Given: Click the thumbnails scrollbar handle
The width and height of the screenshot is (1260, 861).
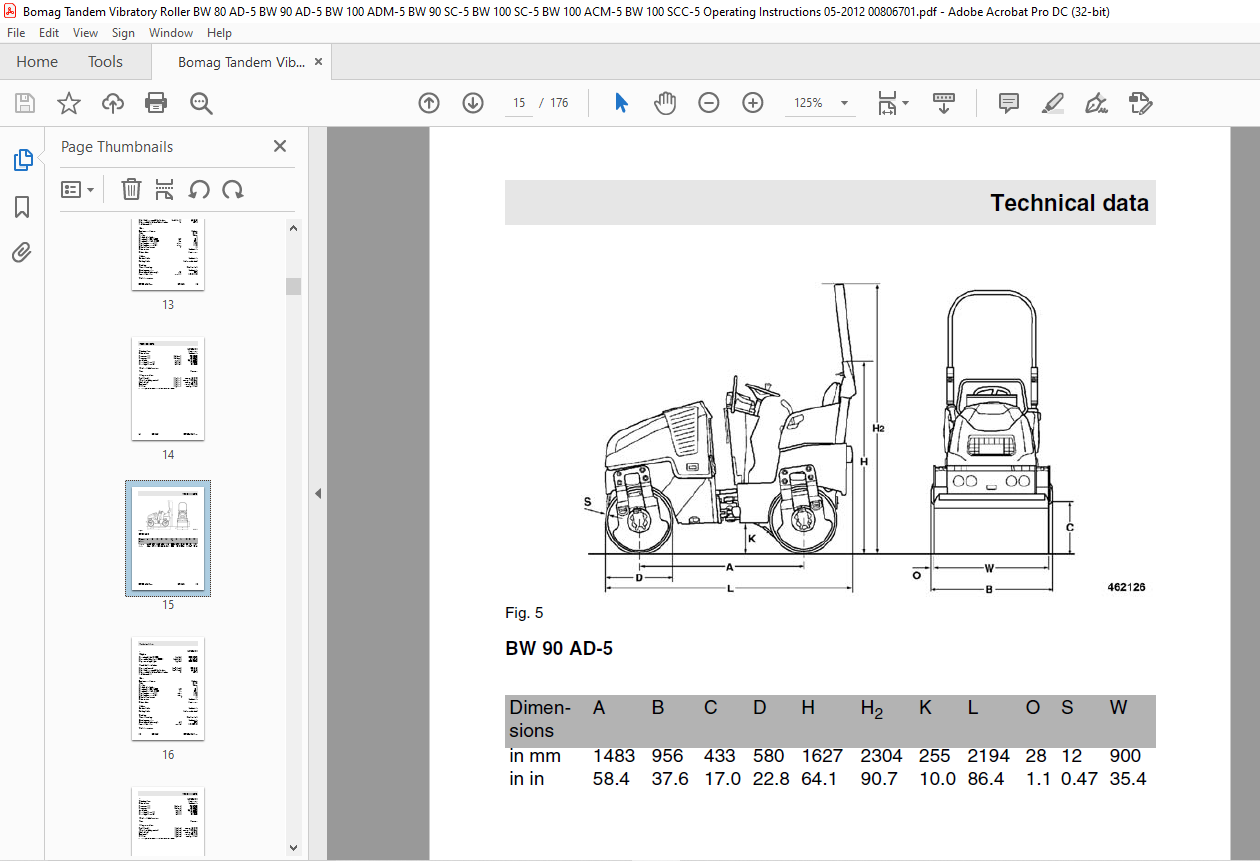Looking at the screenshot, I should 293,287.
